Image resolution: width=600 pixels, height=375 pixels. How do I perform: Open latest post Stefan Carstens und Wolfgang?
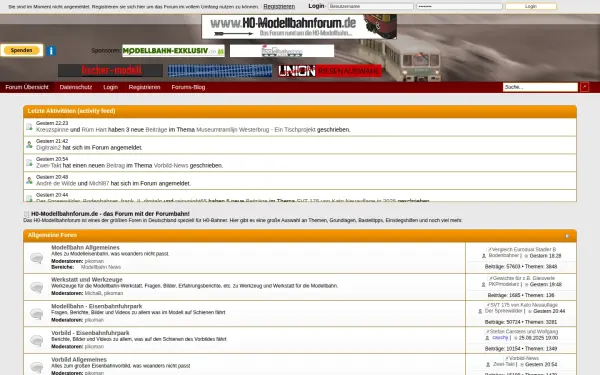pyautogui.click(x=523, y=331)
